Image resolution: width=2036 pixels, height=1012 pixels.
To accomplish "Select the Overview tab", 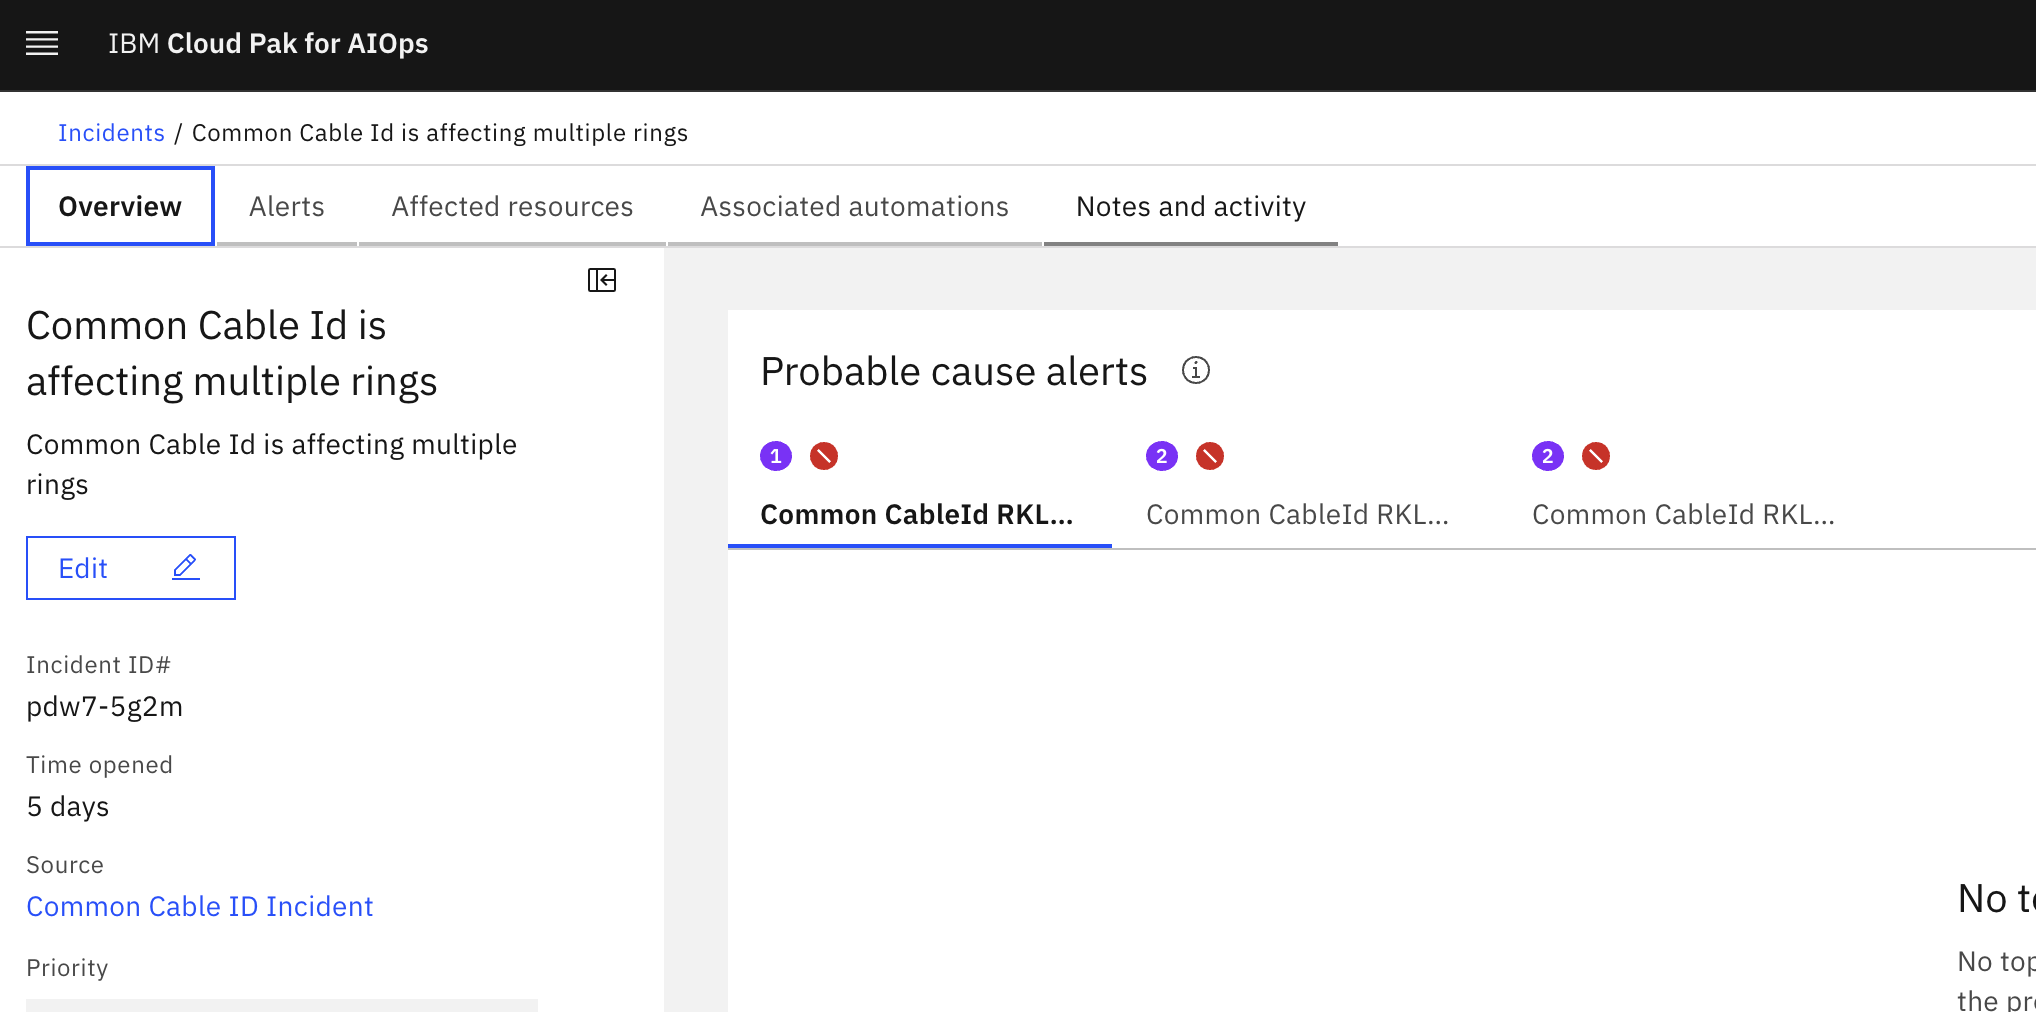I will [x=120, y=207].
